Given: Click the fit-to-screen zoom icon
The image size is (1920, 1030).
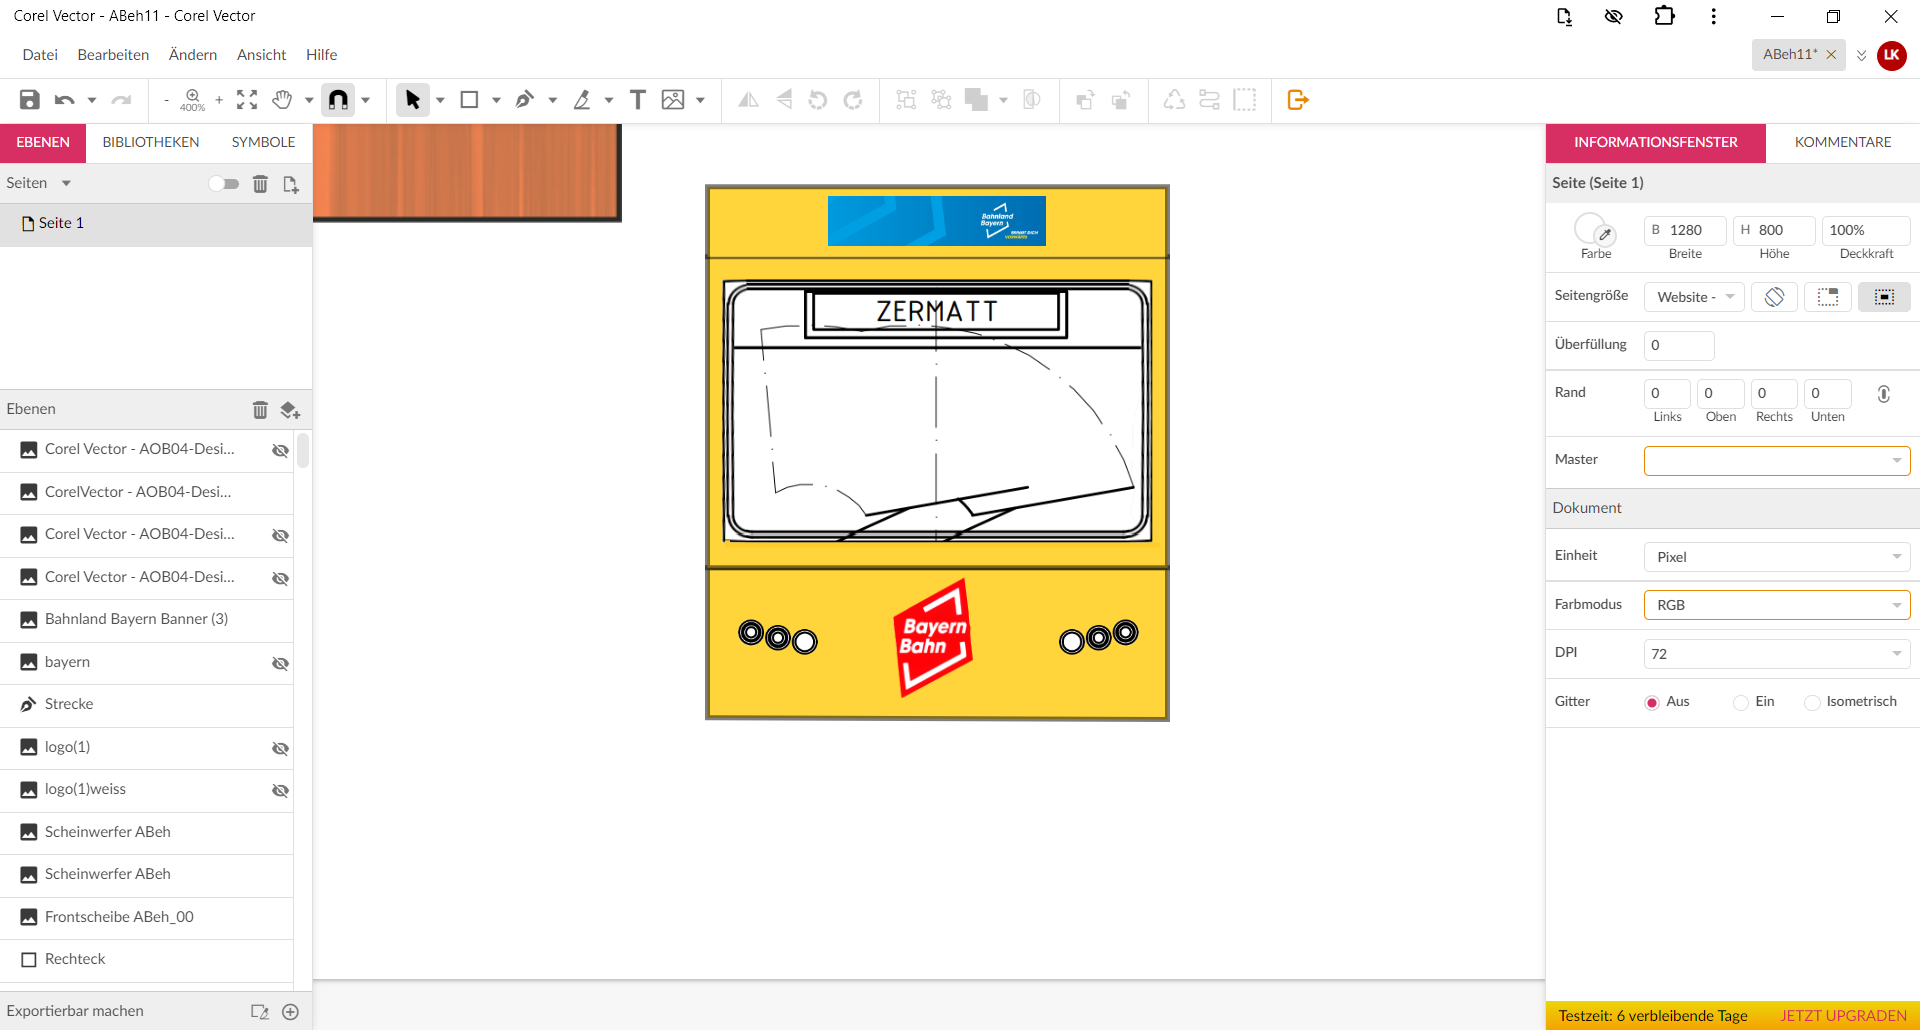Looking at the screenshot, I should (x=247, y=100).
